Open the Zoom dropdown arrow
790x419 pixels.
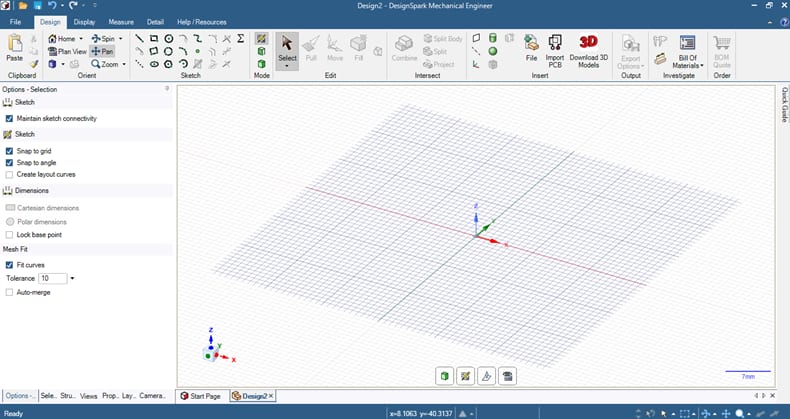tap(124, 64)
